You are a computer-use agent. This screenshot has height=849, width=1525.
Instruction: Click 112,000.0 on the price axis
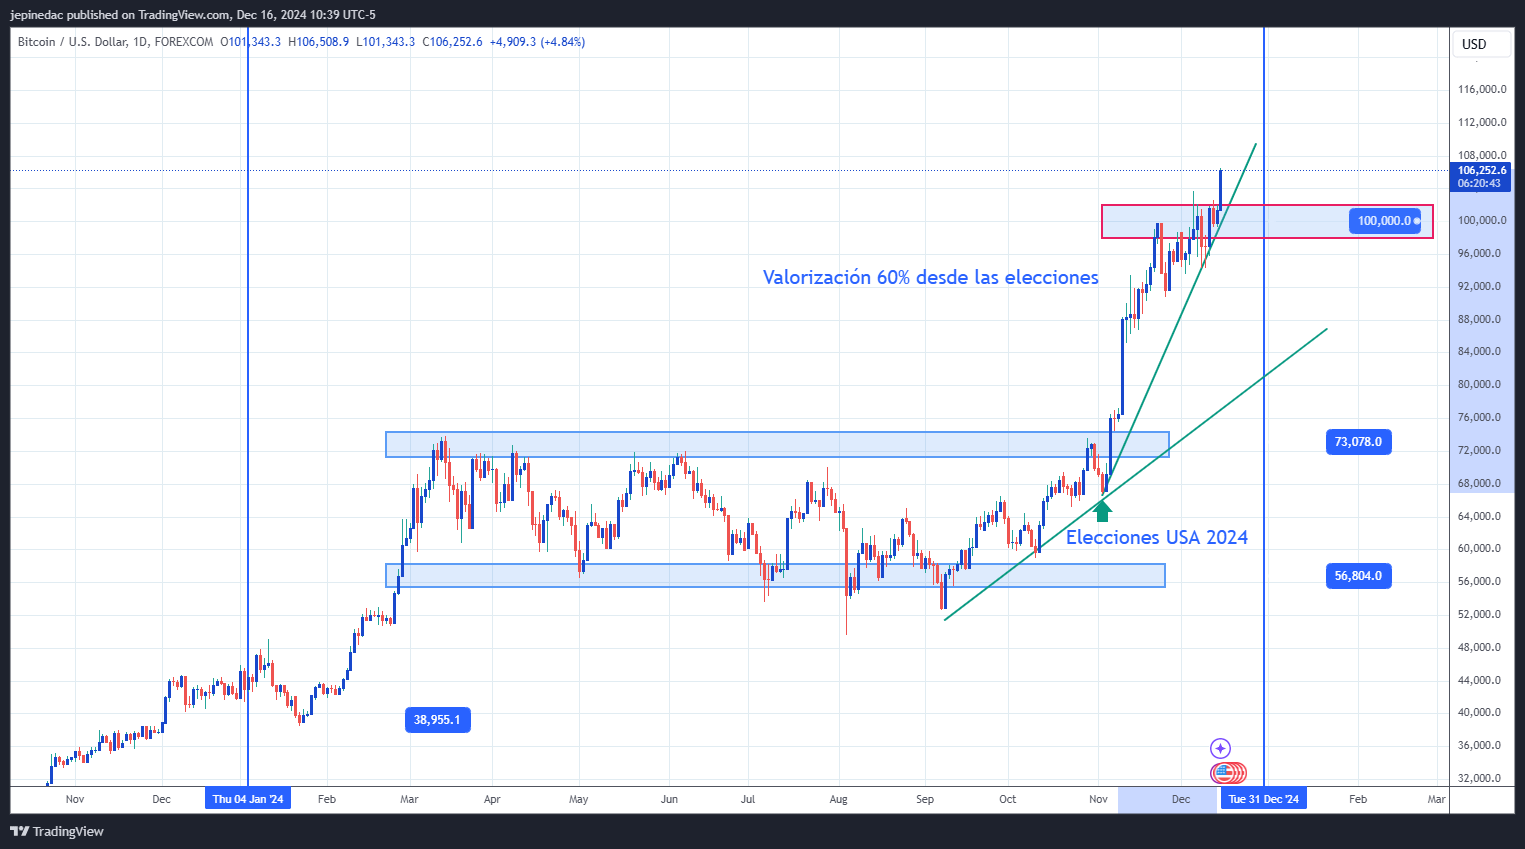(x=1482, y=122)
